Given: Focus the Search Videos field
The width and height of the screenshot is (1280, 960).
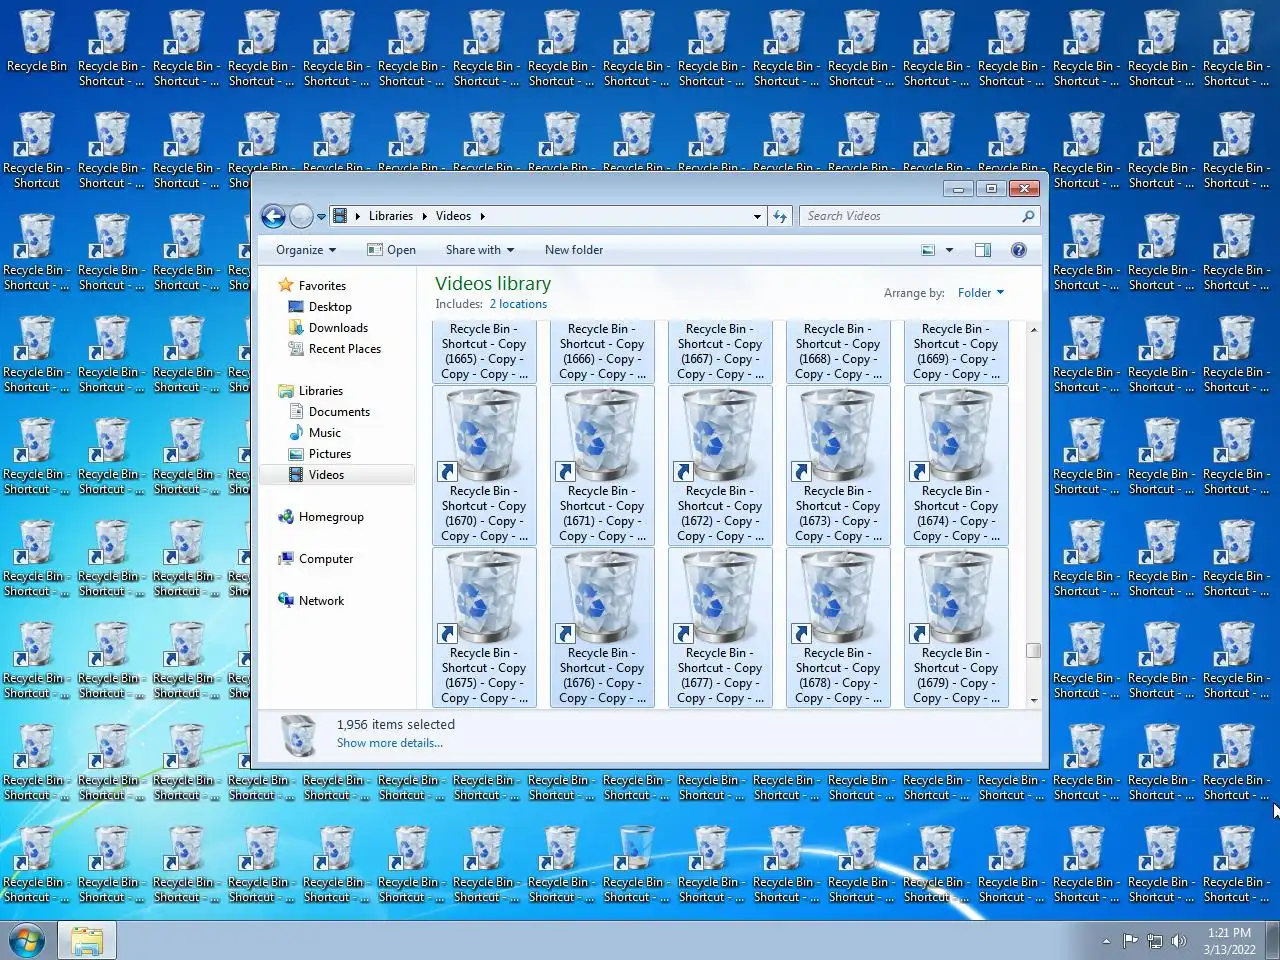Looking at the screenshot, I should pyautogui.click(x=910, y=216).
